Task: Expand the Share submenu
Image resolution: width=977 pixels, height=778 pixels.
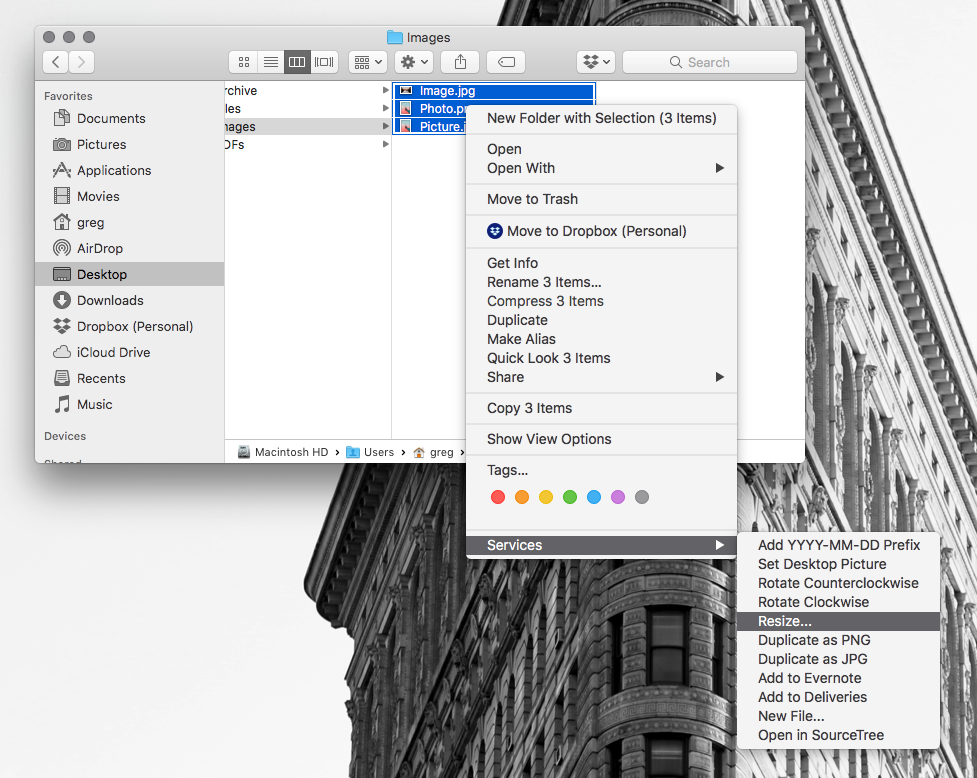Action: (601, 377)
